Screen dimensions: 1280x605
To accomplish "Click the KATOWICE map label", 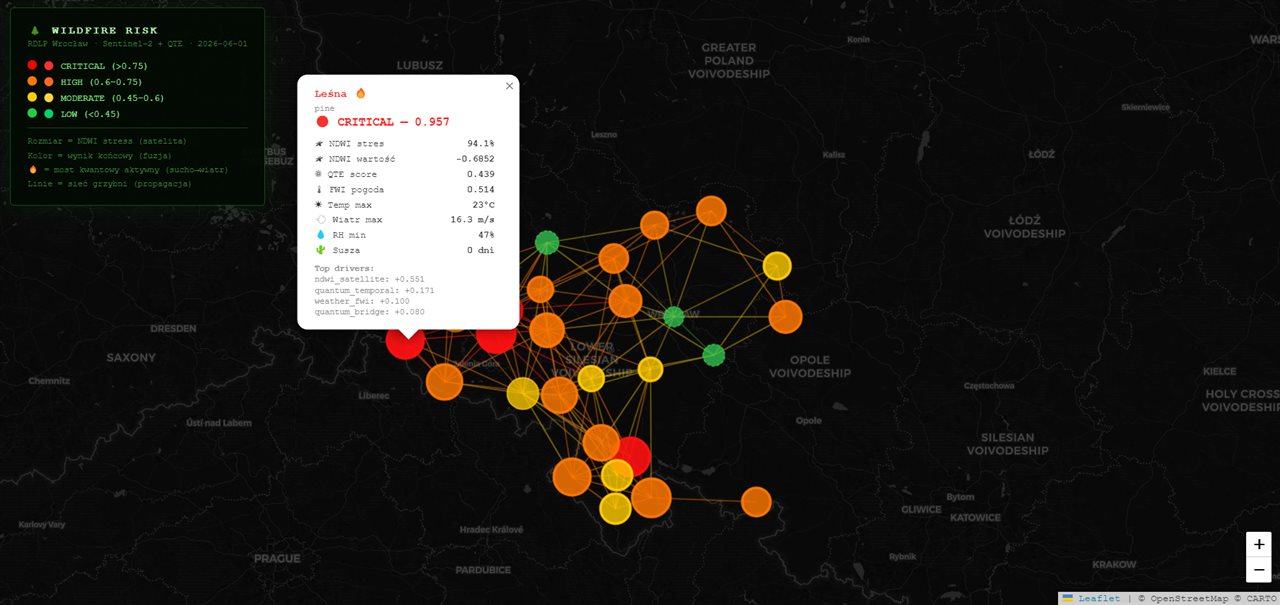I will tap(975, 517).
